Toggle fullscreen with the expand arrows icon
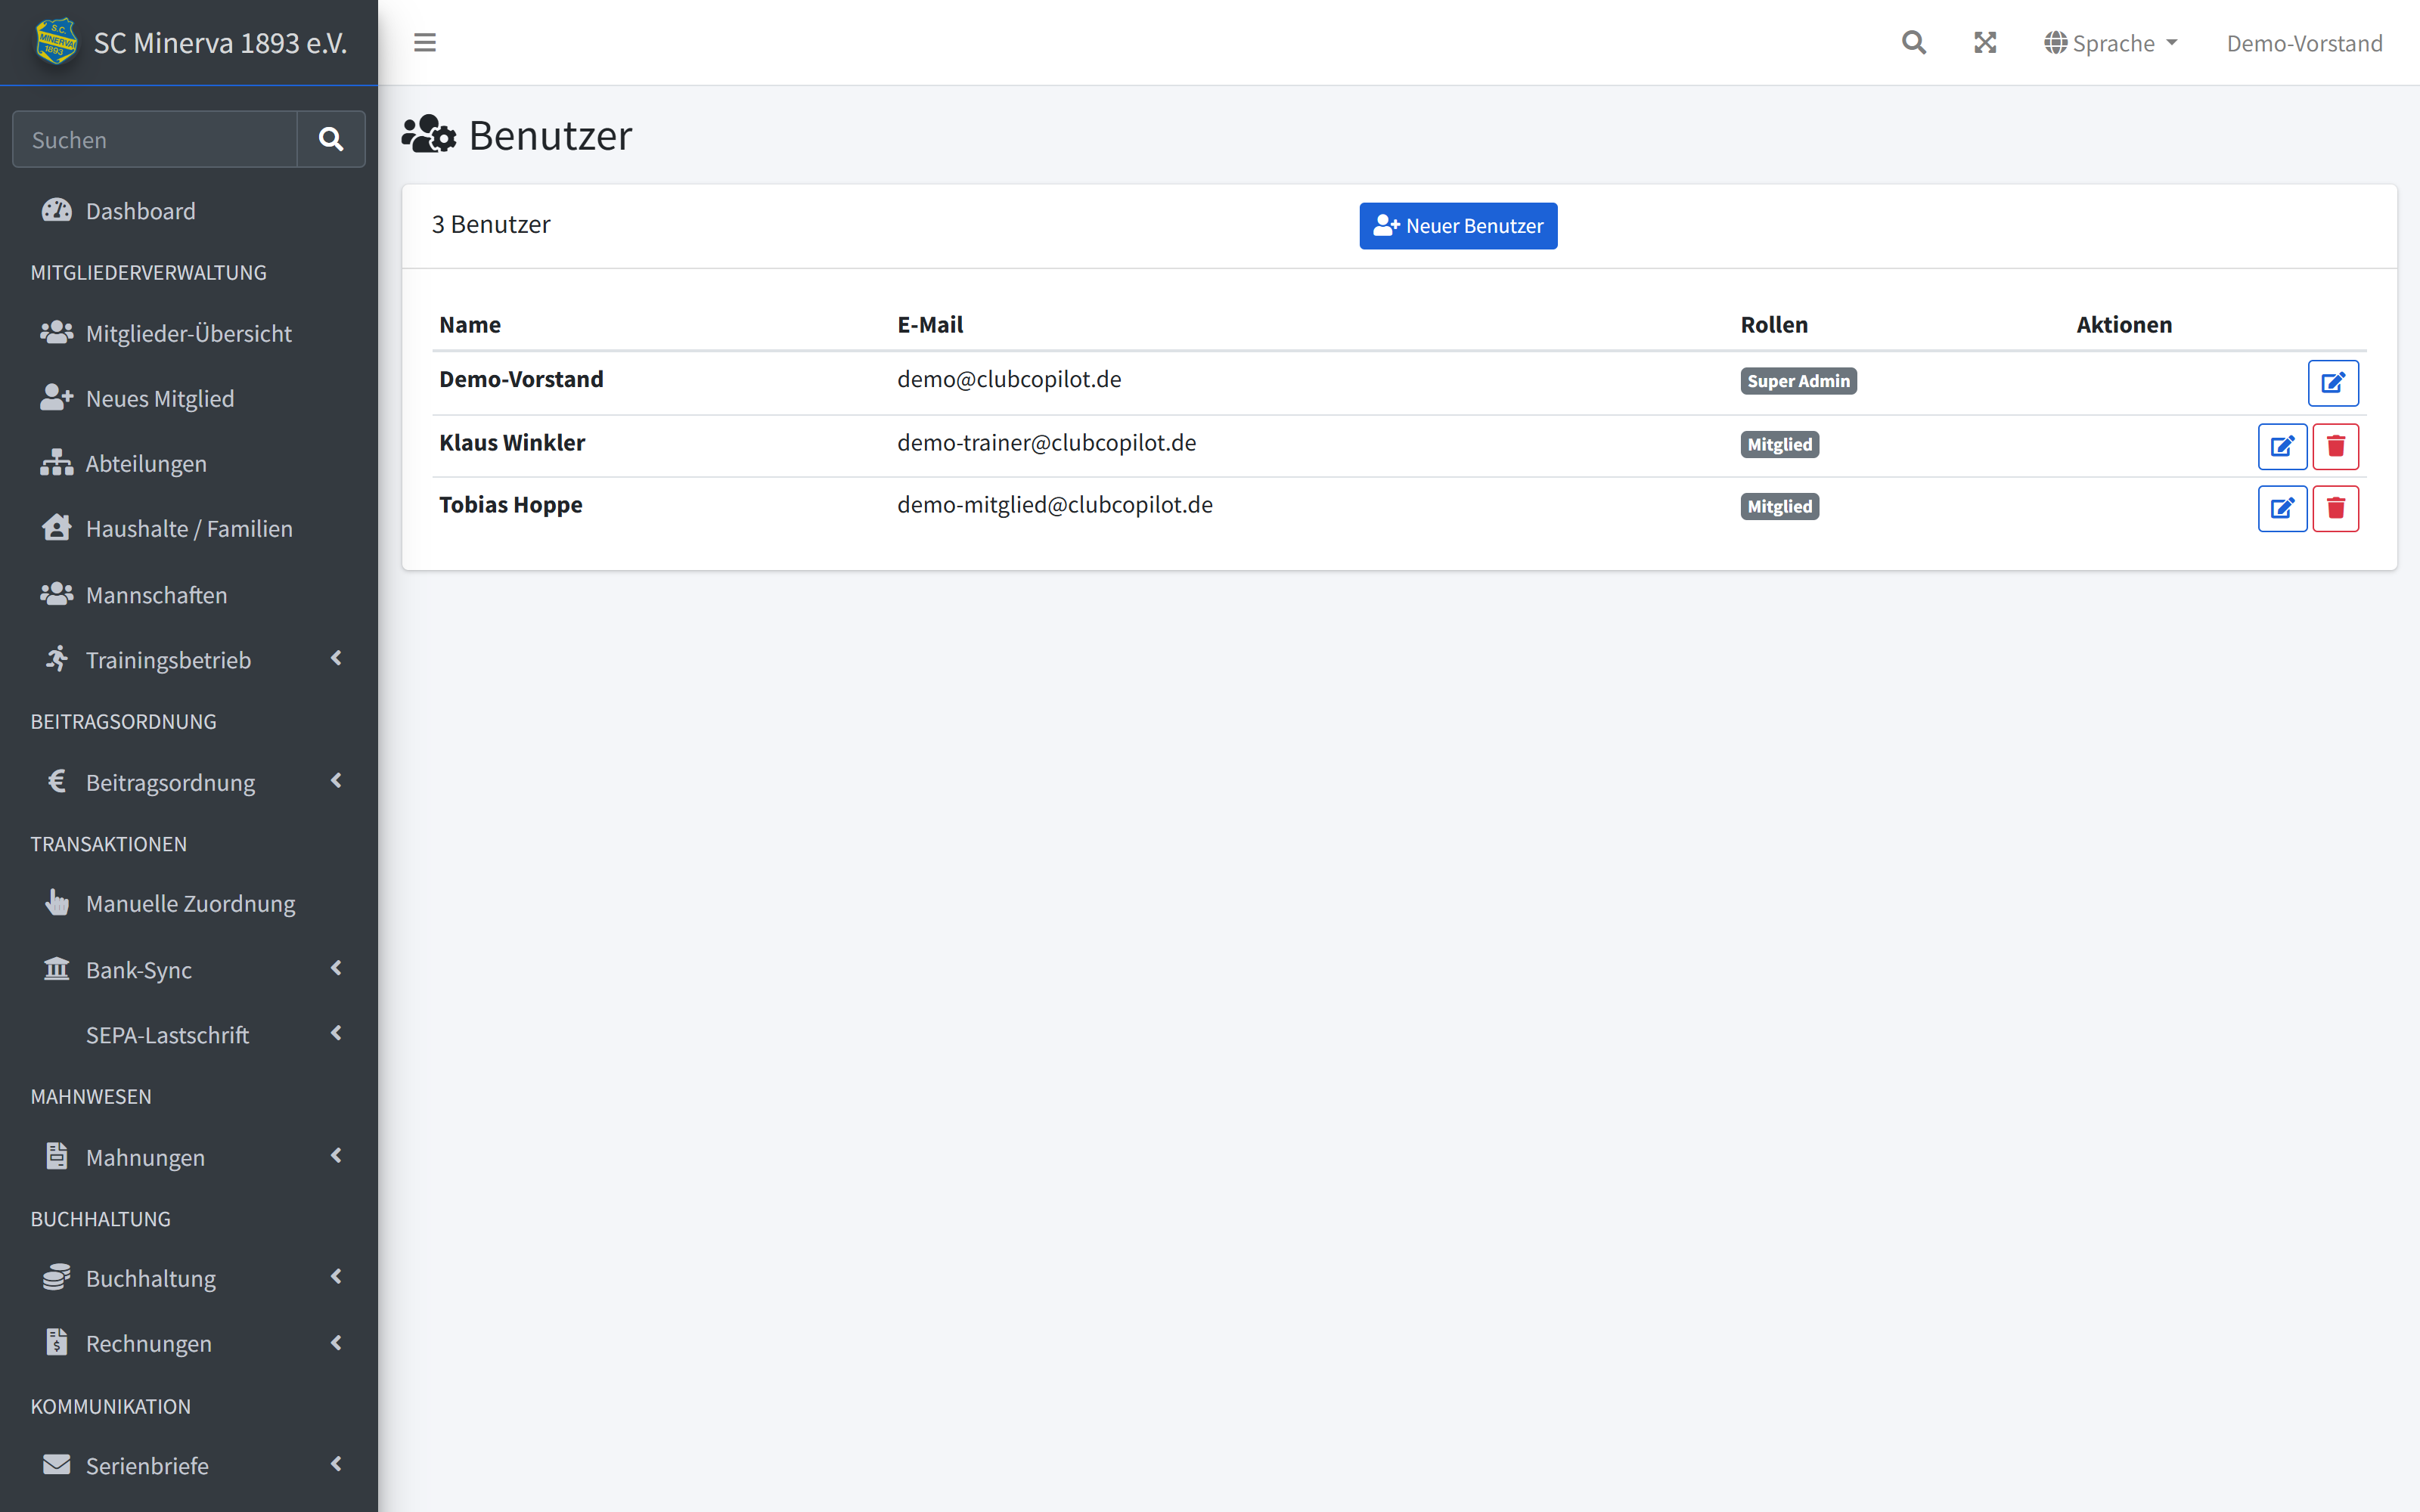Viewport: 2420px width, 1512px height. pyautogui.click(x=1985, y=42)
